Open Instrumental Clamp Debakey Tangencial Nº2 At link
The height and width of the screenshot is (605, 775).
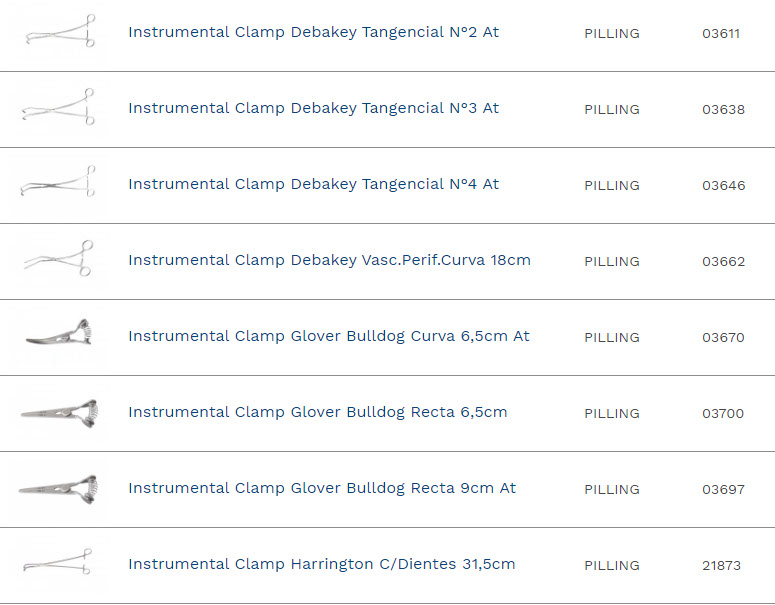pyautogui.click(x=313, y=32)
